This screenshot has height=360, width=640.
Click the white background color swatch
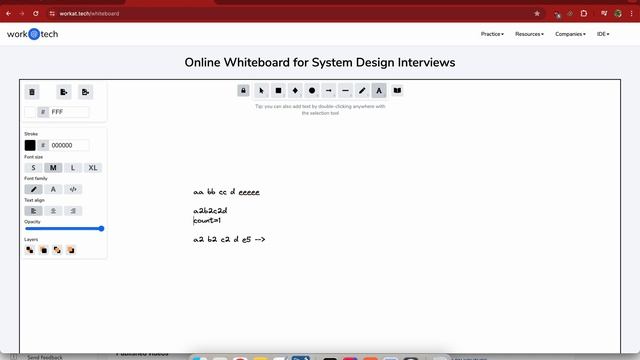pos(30,112)
